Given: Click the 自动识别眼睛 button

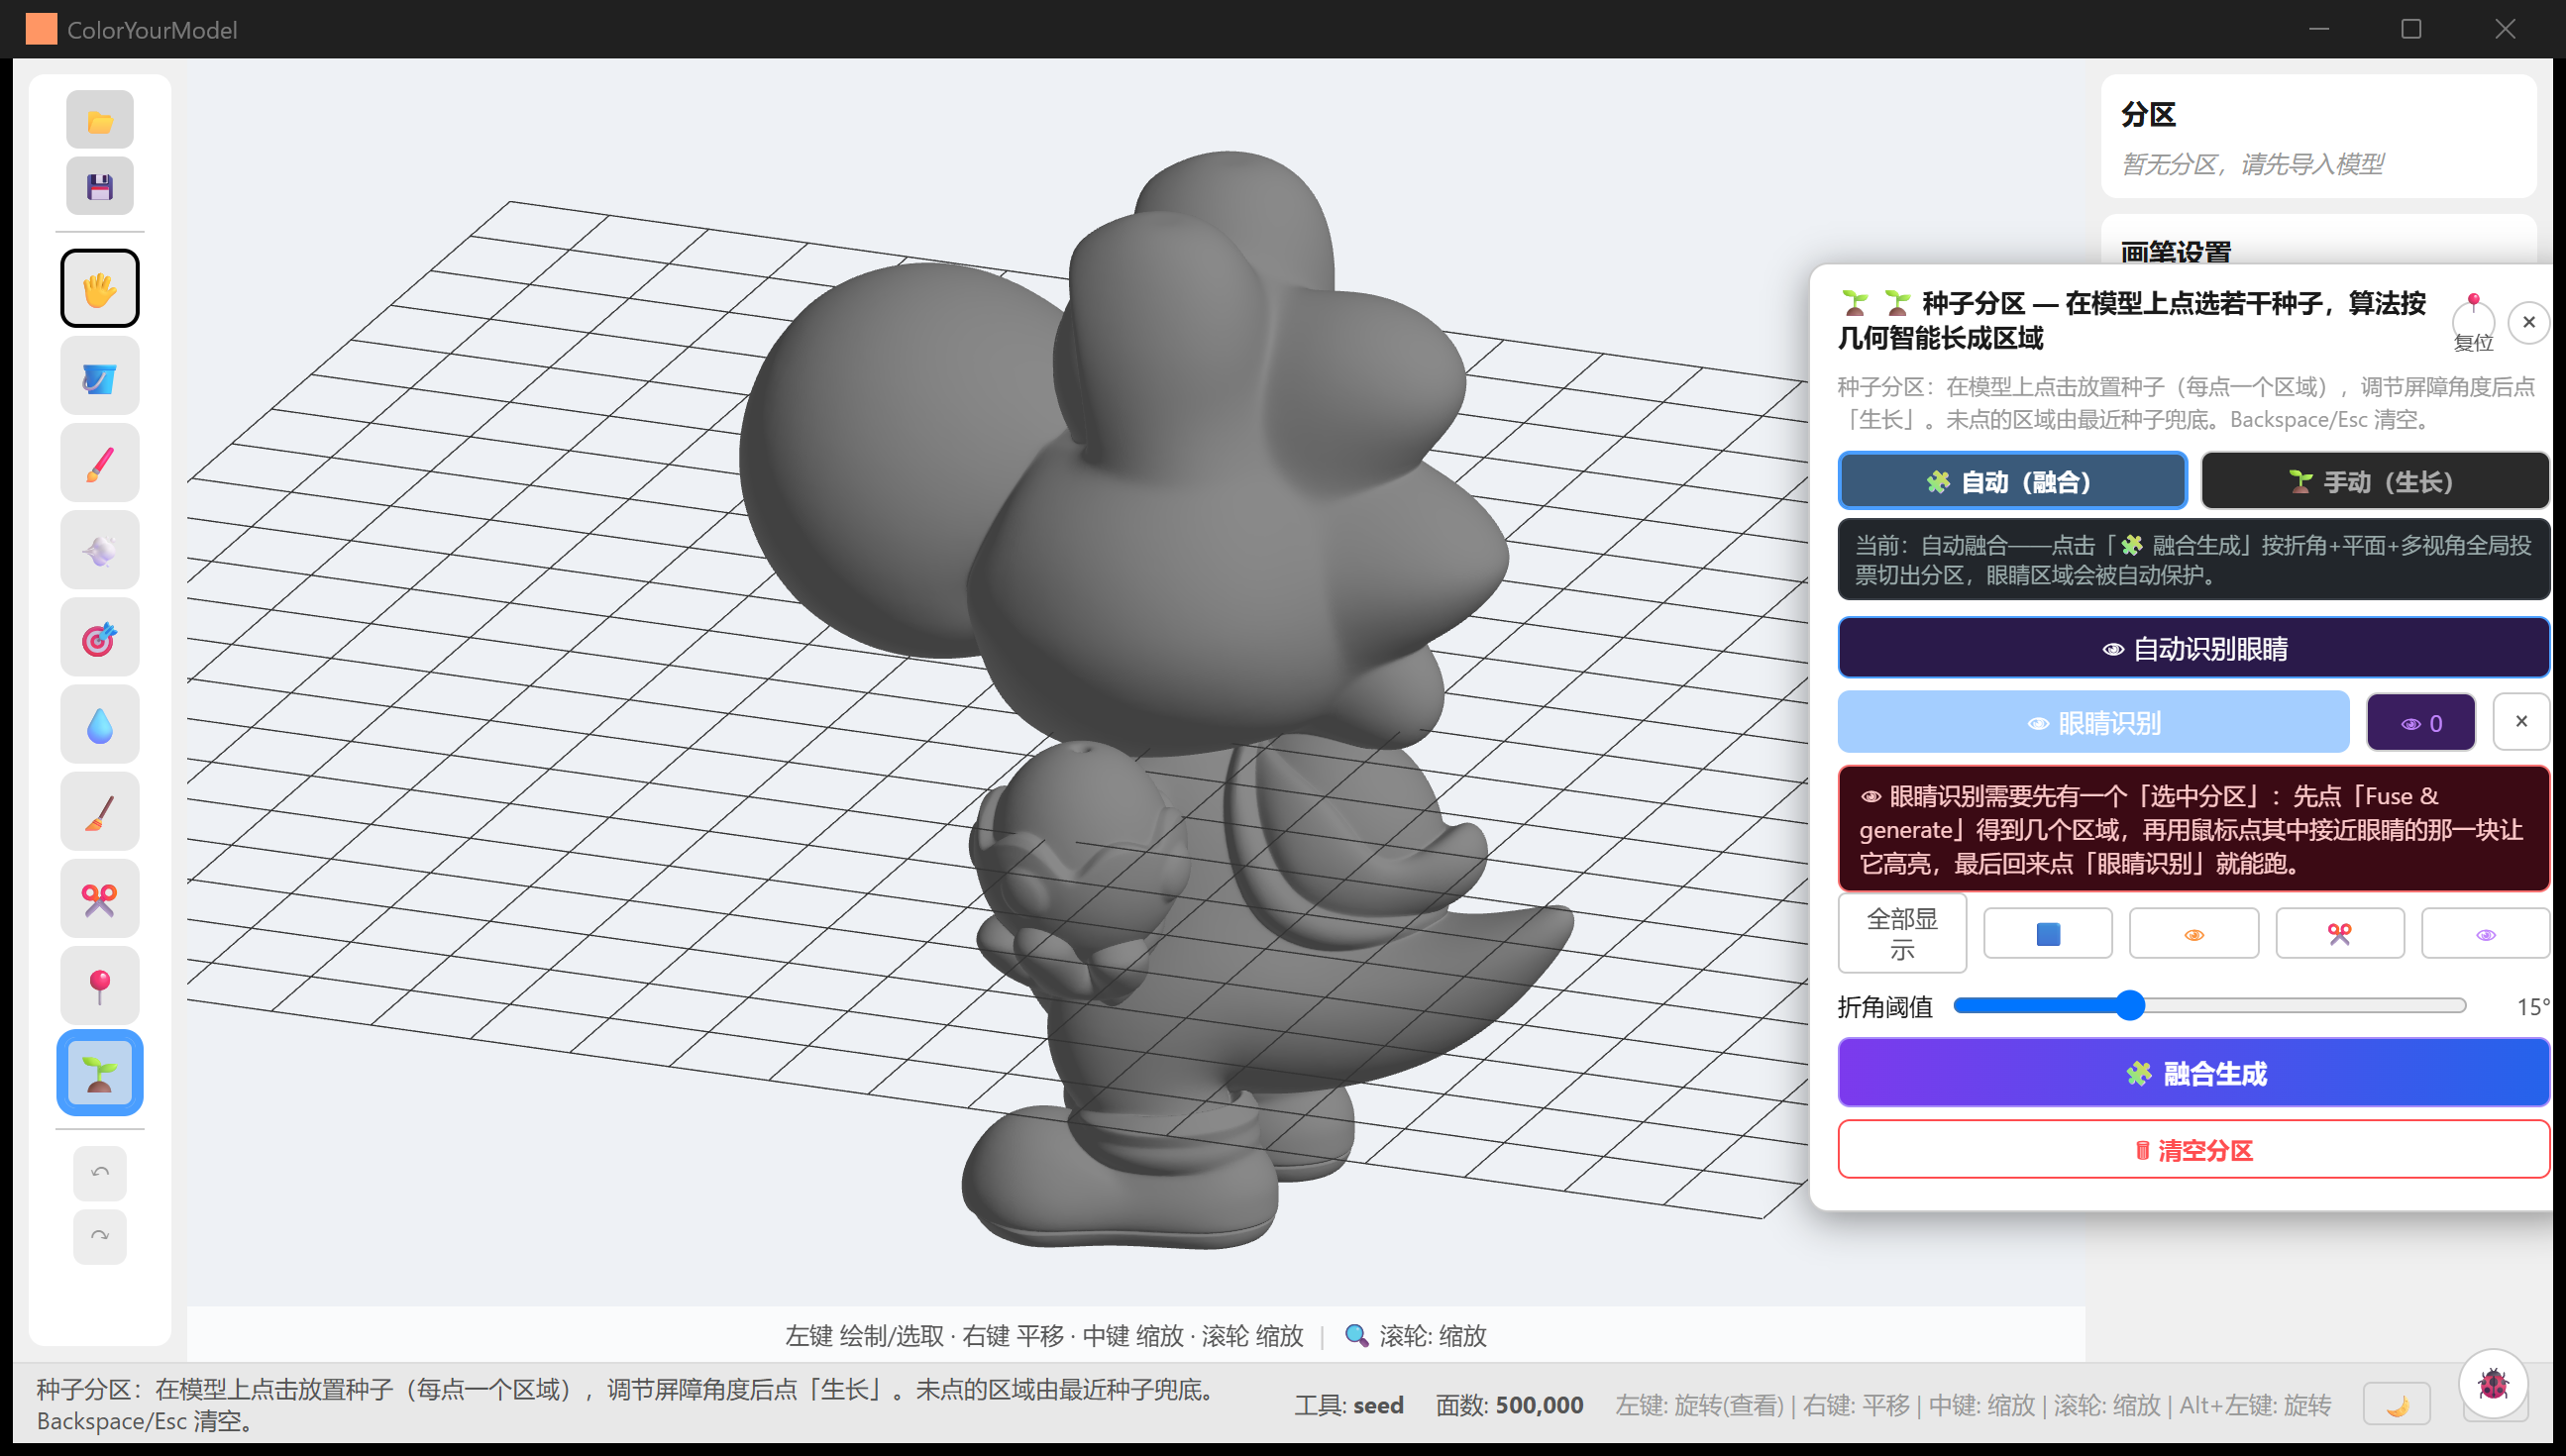Looking at the screenshot, I should 2193,648.
